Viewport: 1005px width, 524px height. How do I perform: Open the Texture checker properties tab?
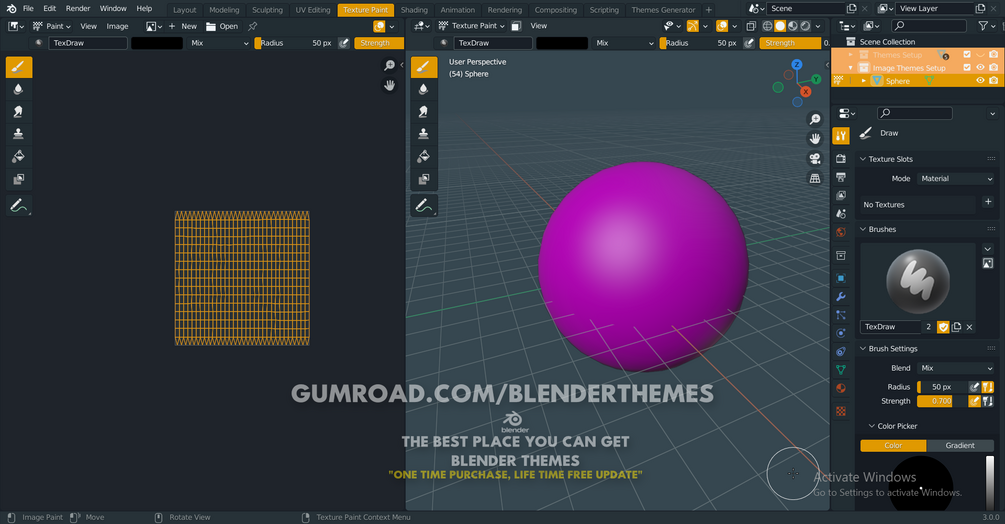point(841,411)
